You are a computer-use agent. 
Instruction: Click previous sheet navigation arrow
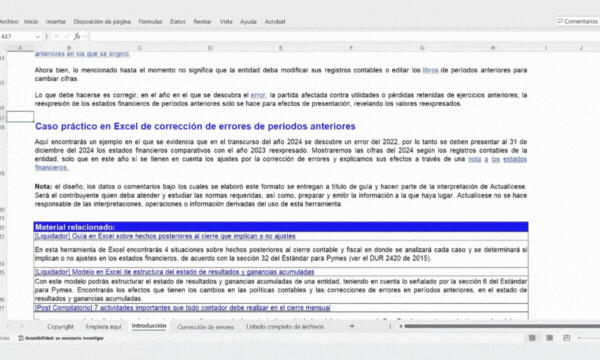click(8, 326)
